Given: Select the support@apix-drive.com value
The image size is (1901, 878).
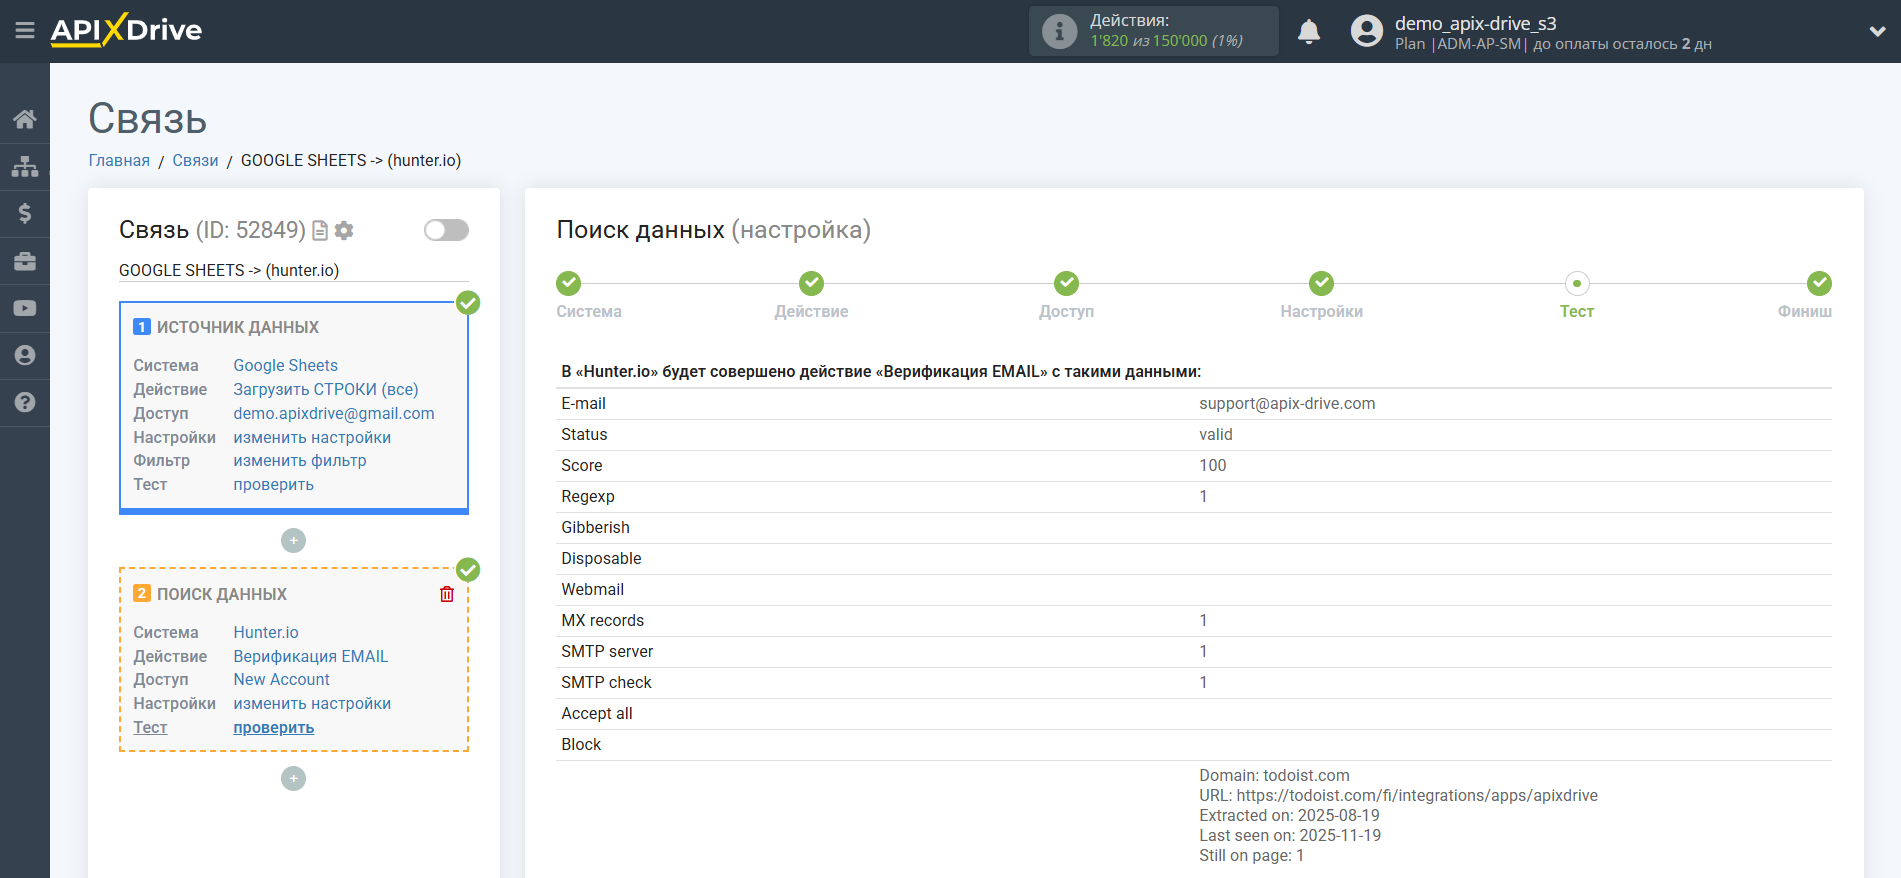Looking at the screenshot, I should (1287, 403).
